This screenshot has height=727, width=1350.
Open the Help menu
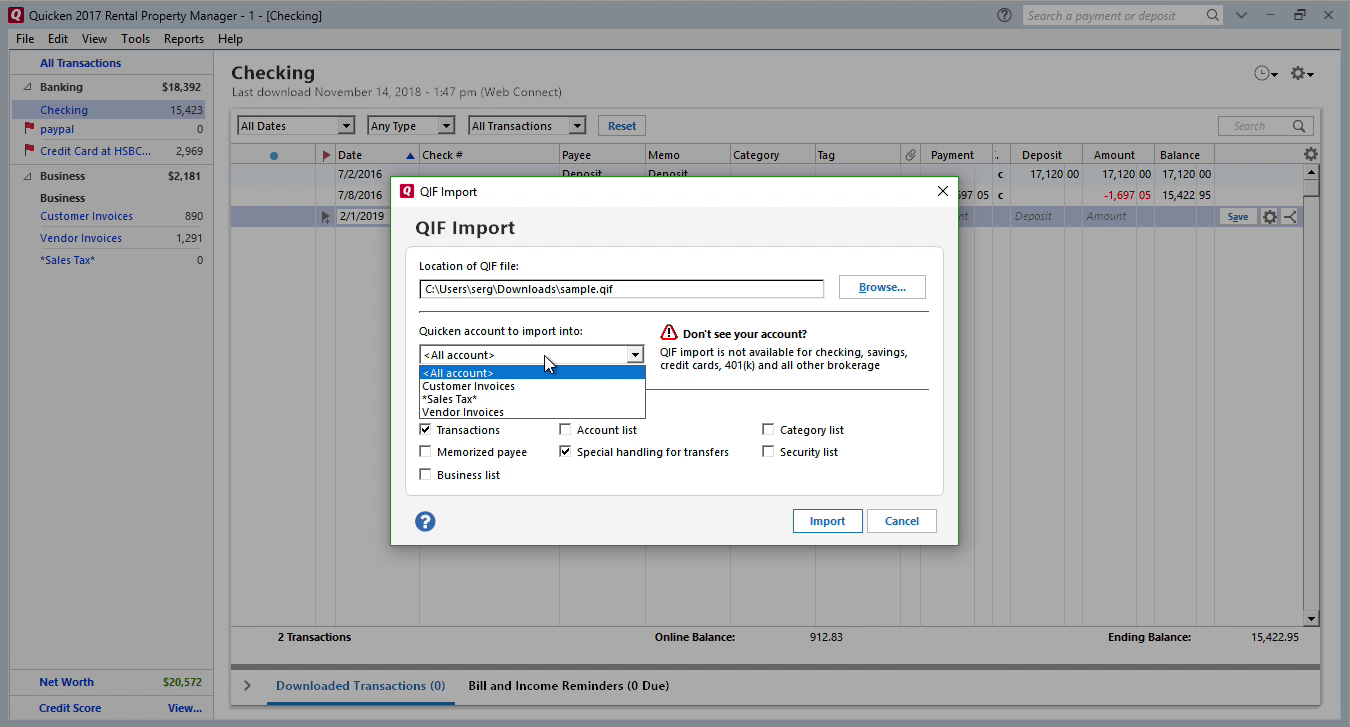click(x=230, y=39)
